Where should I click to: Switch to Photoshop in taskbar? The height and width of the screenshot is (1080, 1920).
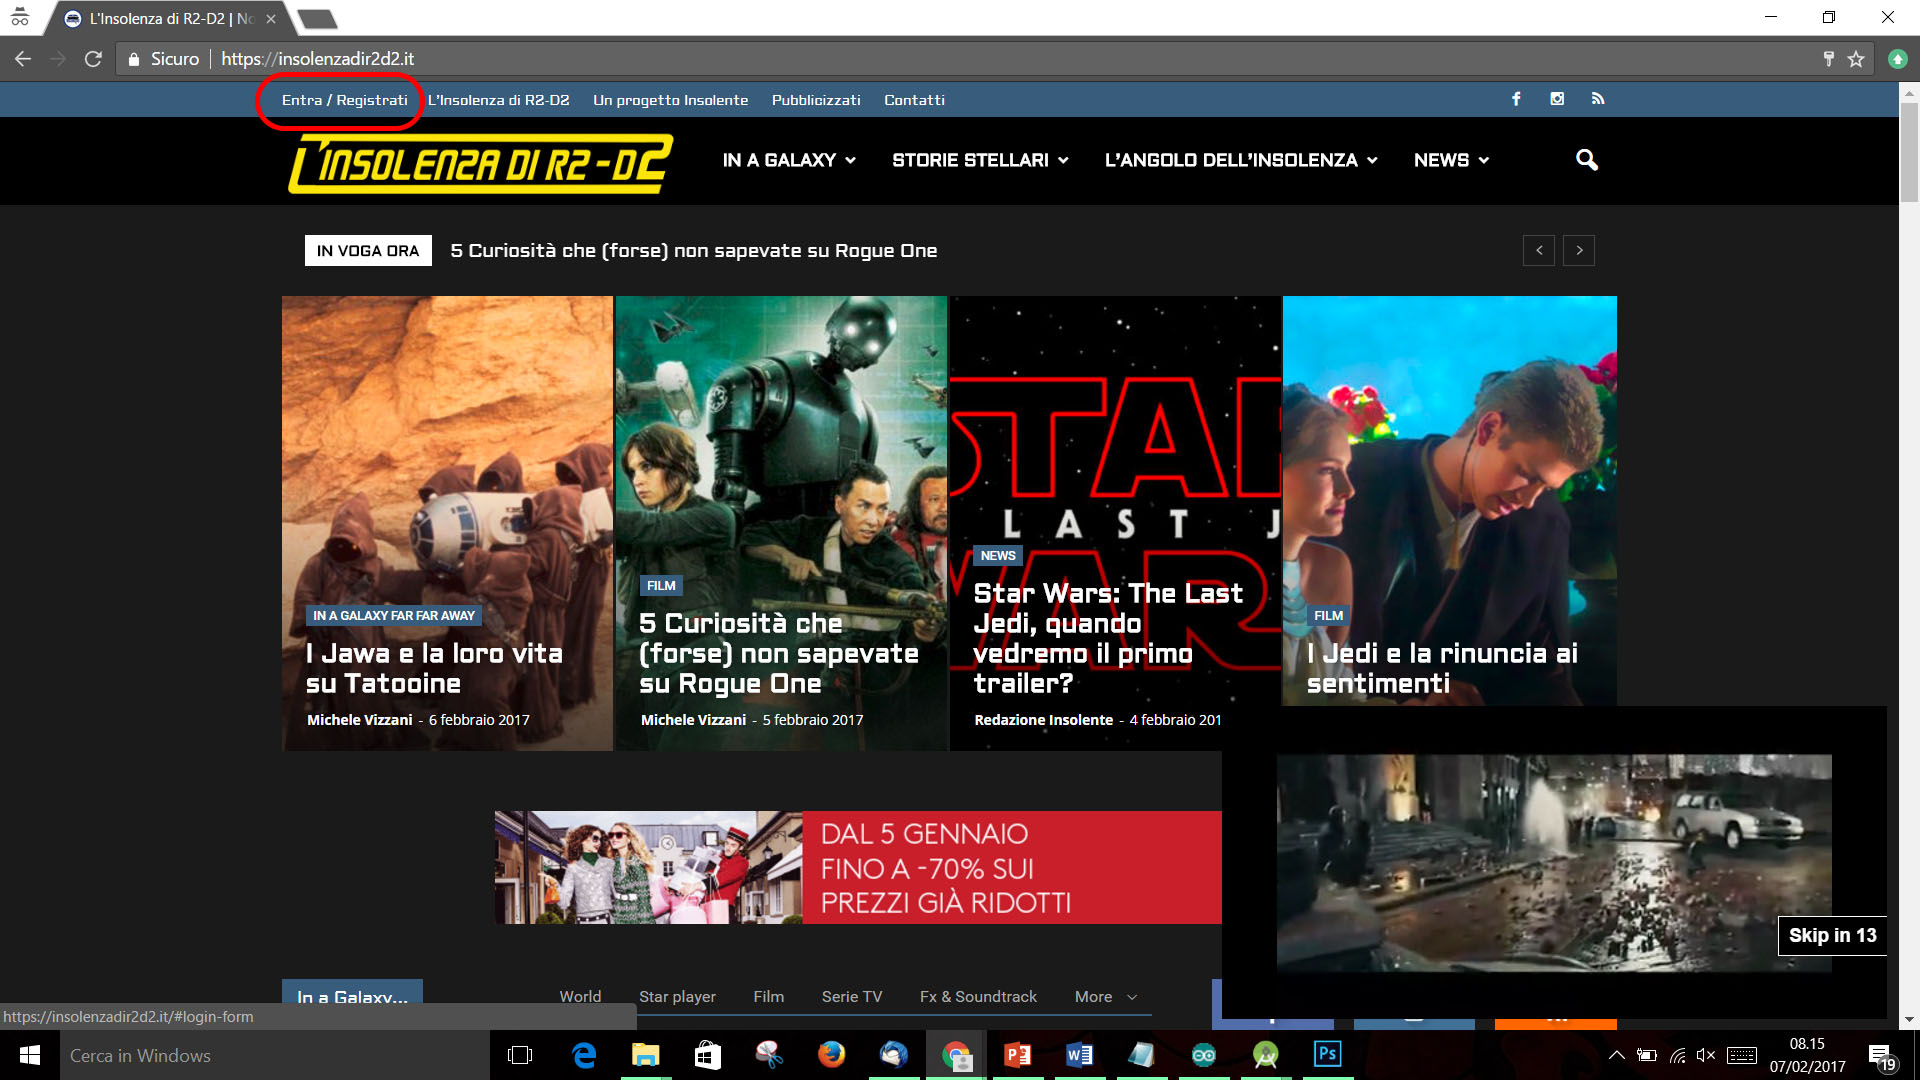click(1328, 1055)
